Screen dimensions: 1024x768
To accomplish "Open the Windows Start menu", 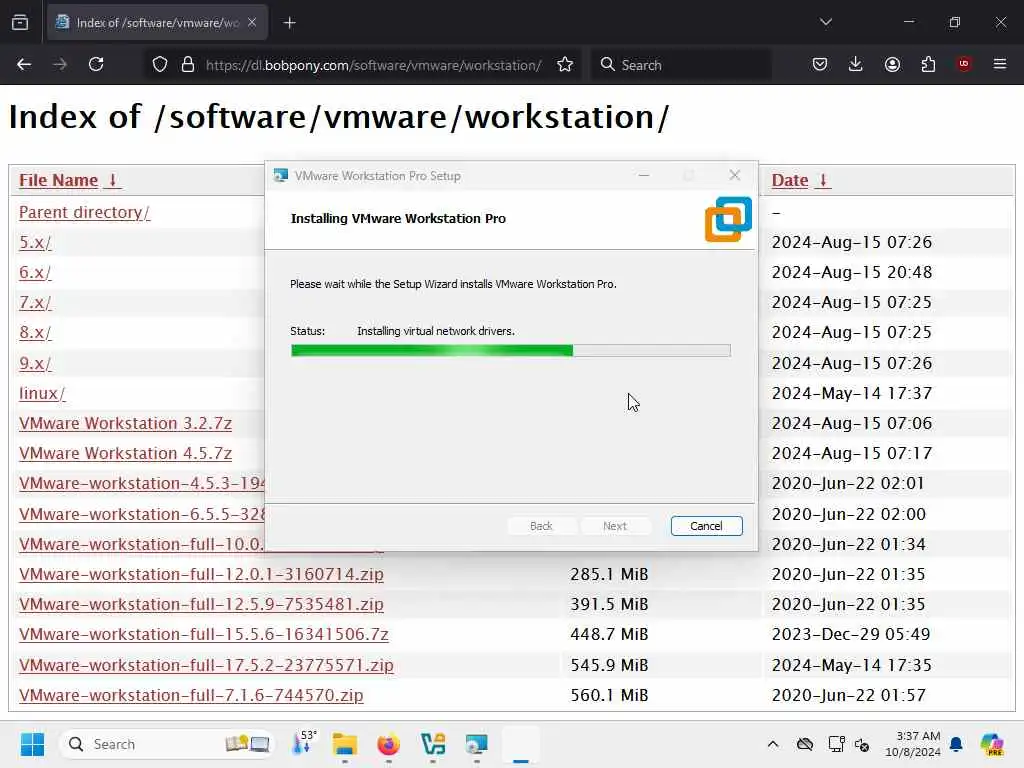I will (32, 744).
